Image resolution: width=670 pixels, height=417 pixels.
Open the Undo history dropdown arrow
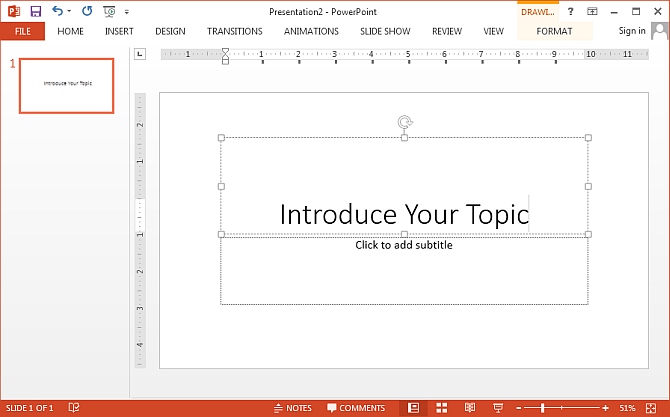tap(70, 12)
